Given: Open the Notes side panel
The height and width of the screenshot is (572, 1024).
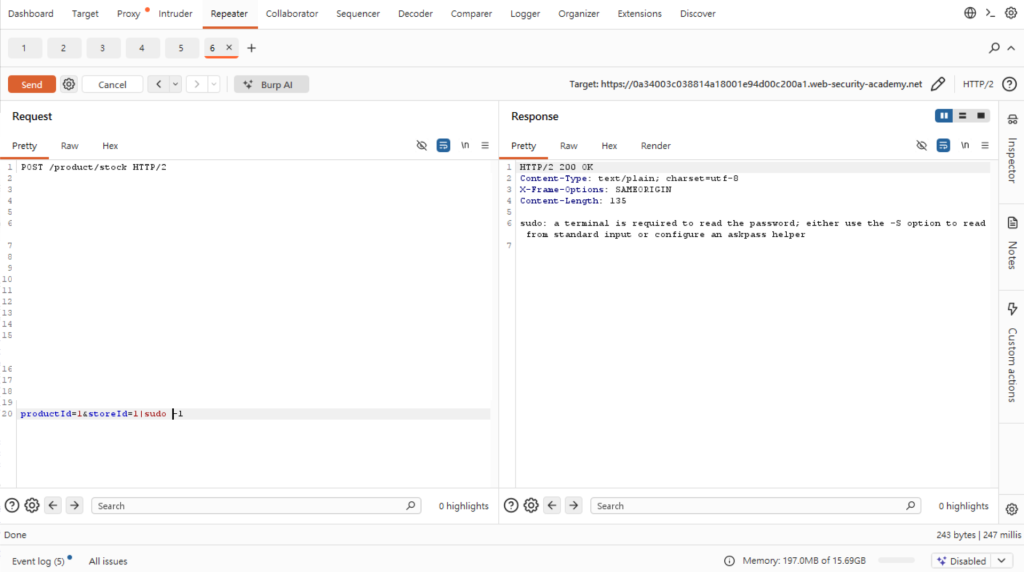Looking at the screenshot, I should click(1012, 243).
